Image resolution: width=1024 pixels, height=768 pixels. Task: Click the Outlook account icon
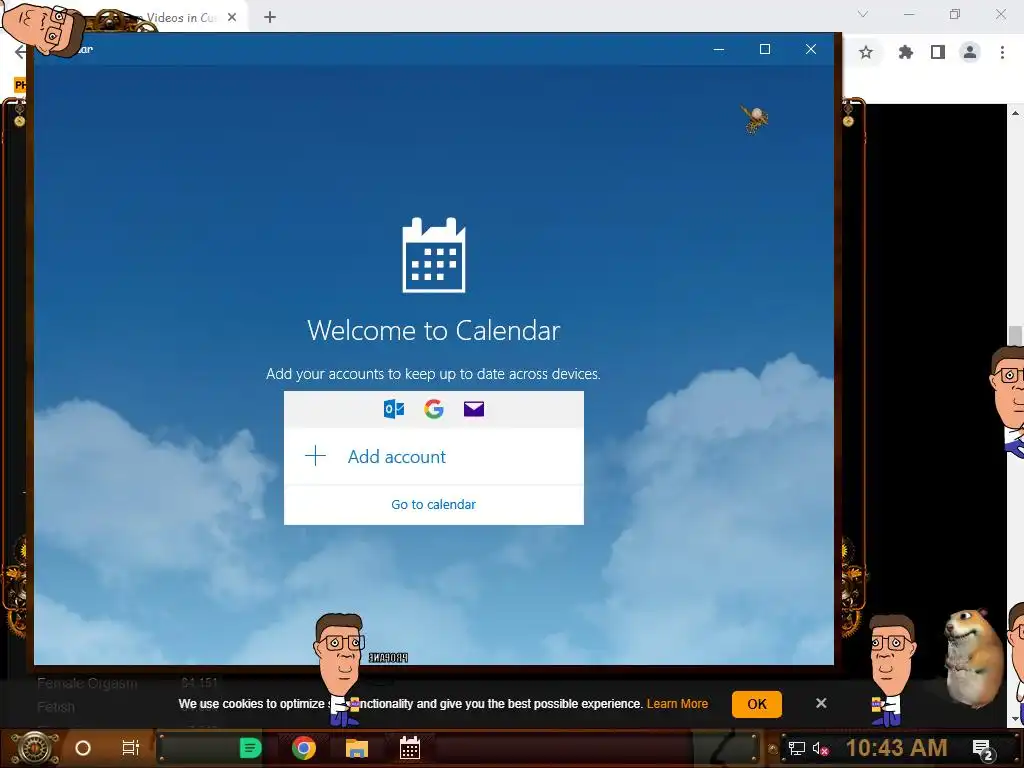(x=394, y=409)
